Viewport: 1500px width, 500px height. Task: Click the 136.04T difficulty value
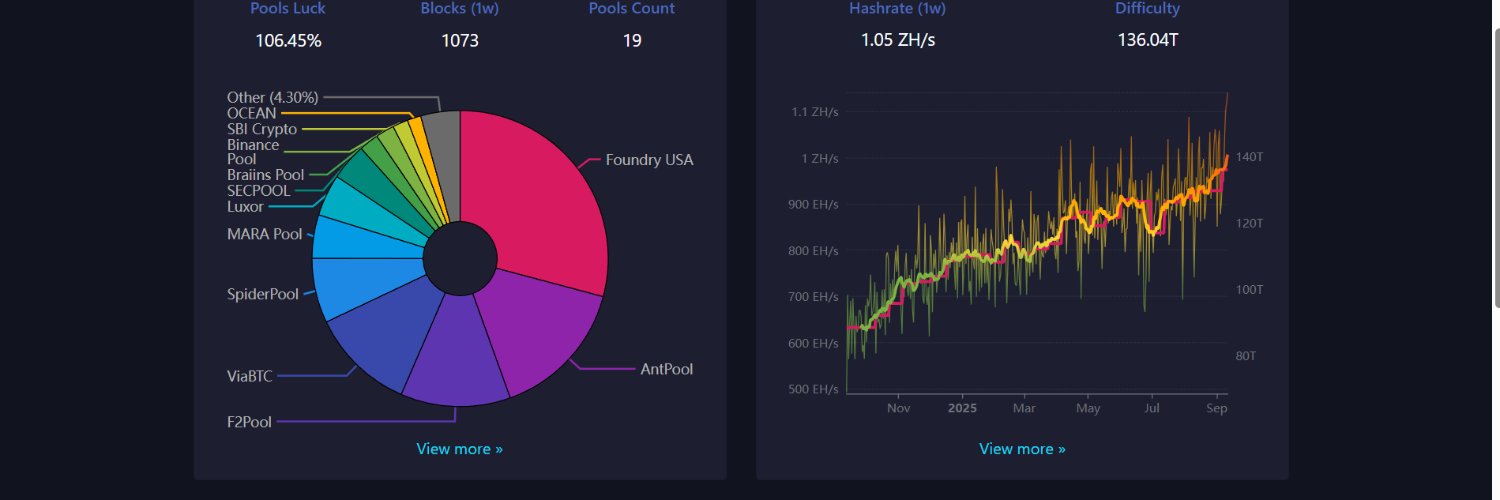1148,41
